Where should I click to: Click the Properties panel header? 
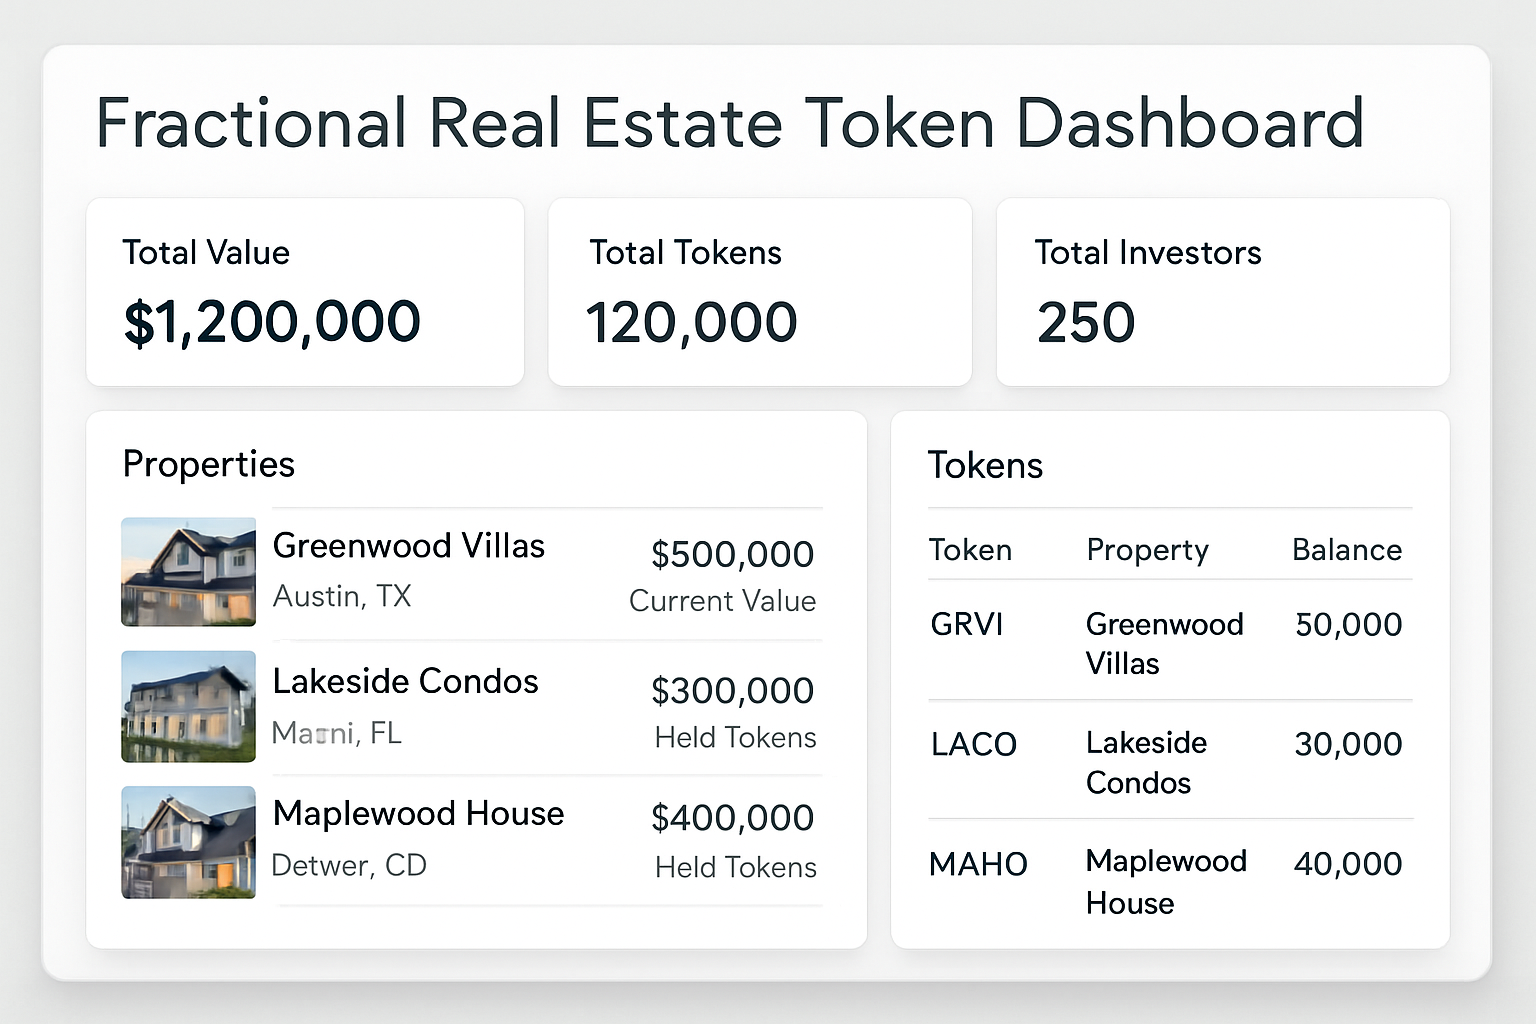[x=208, y=464]
